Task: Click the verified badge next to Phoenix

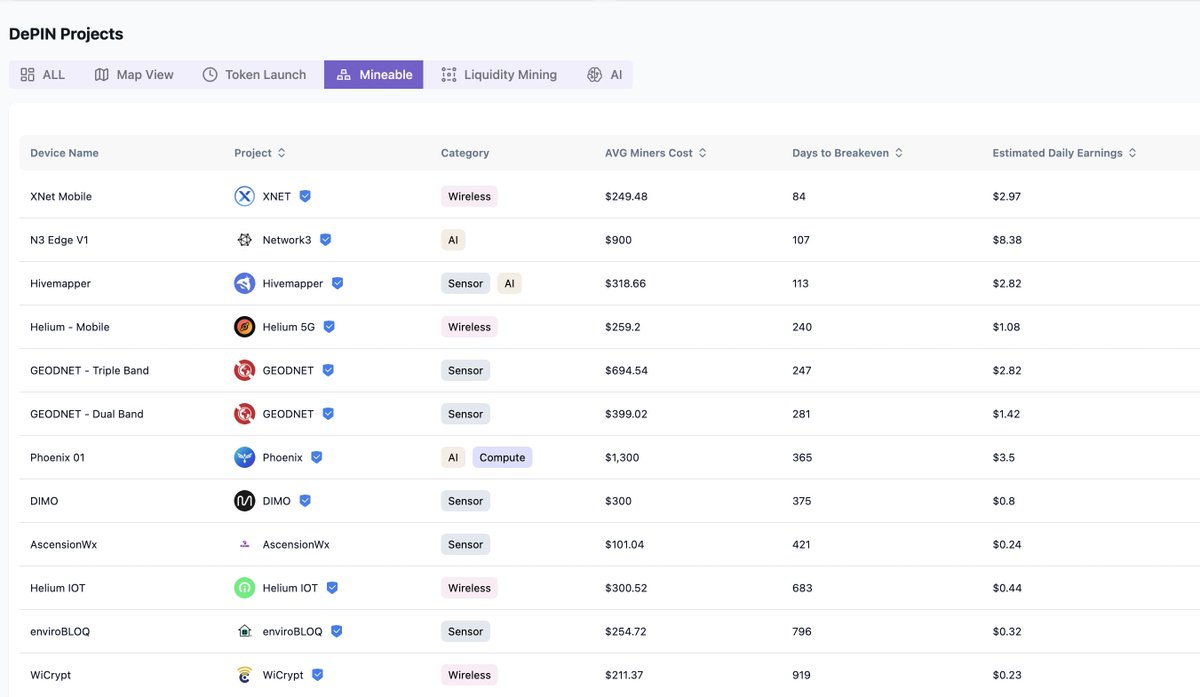Action: click(316, 457)
